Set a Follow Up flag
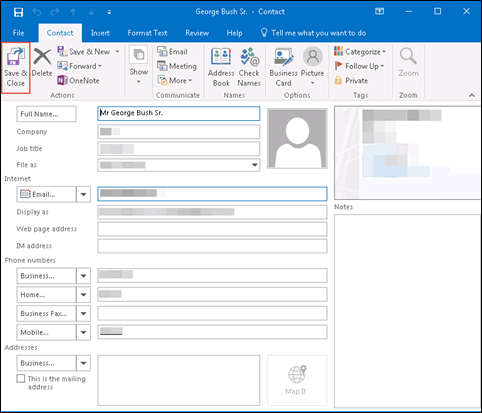The height and width of the screenshot is (413, 482). [x=359, y=66]
